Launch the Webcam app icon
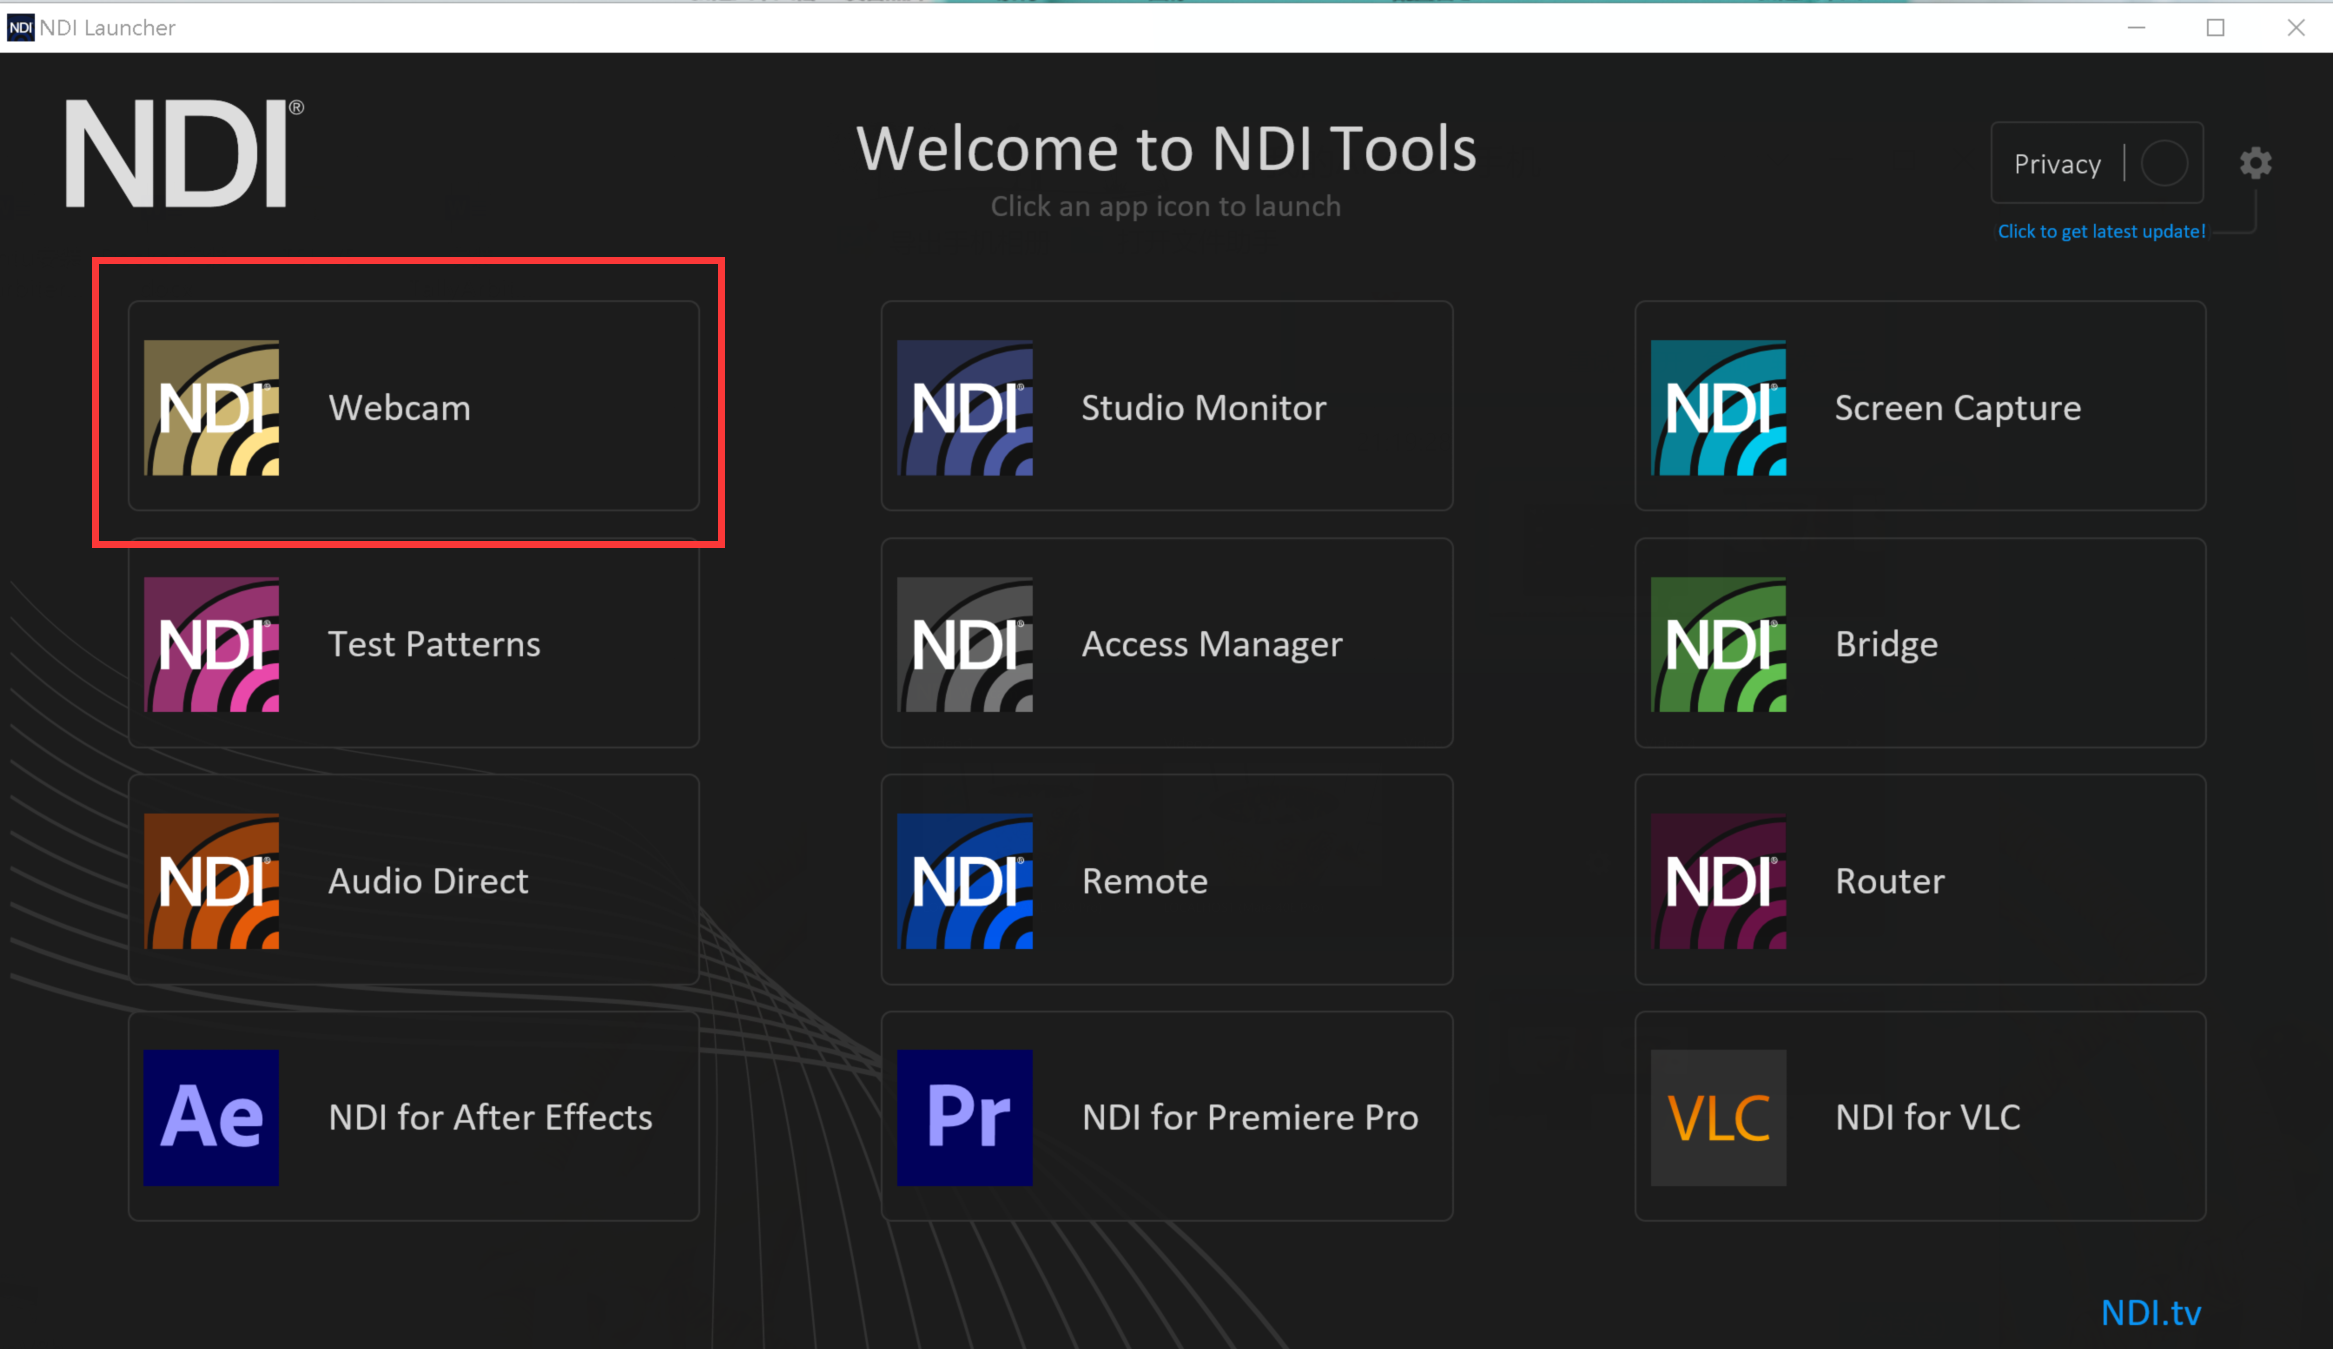The height and width of the screenshot is (1349, 2333). point(211,407)
